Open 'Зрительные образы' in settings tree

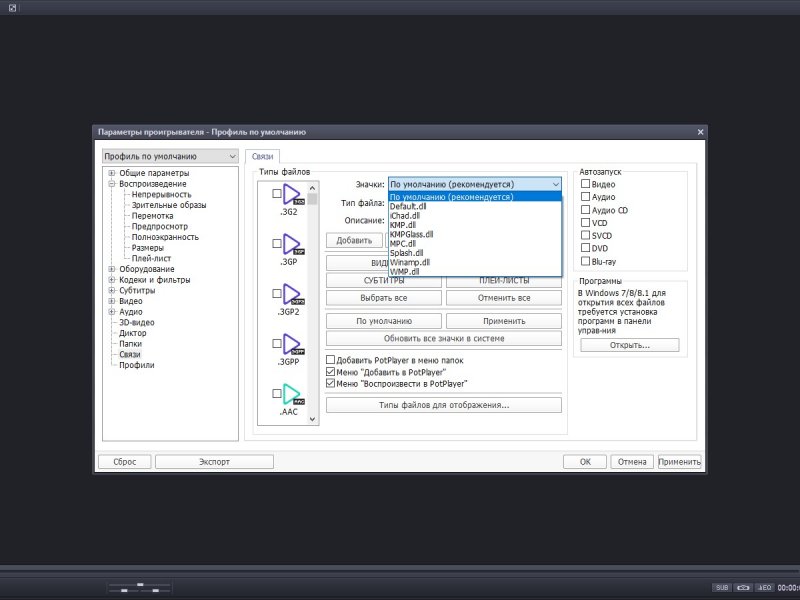click(x=169, y=205)
